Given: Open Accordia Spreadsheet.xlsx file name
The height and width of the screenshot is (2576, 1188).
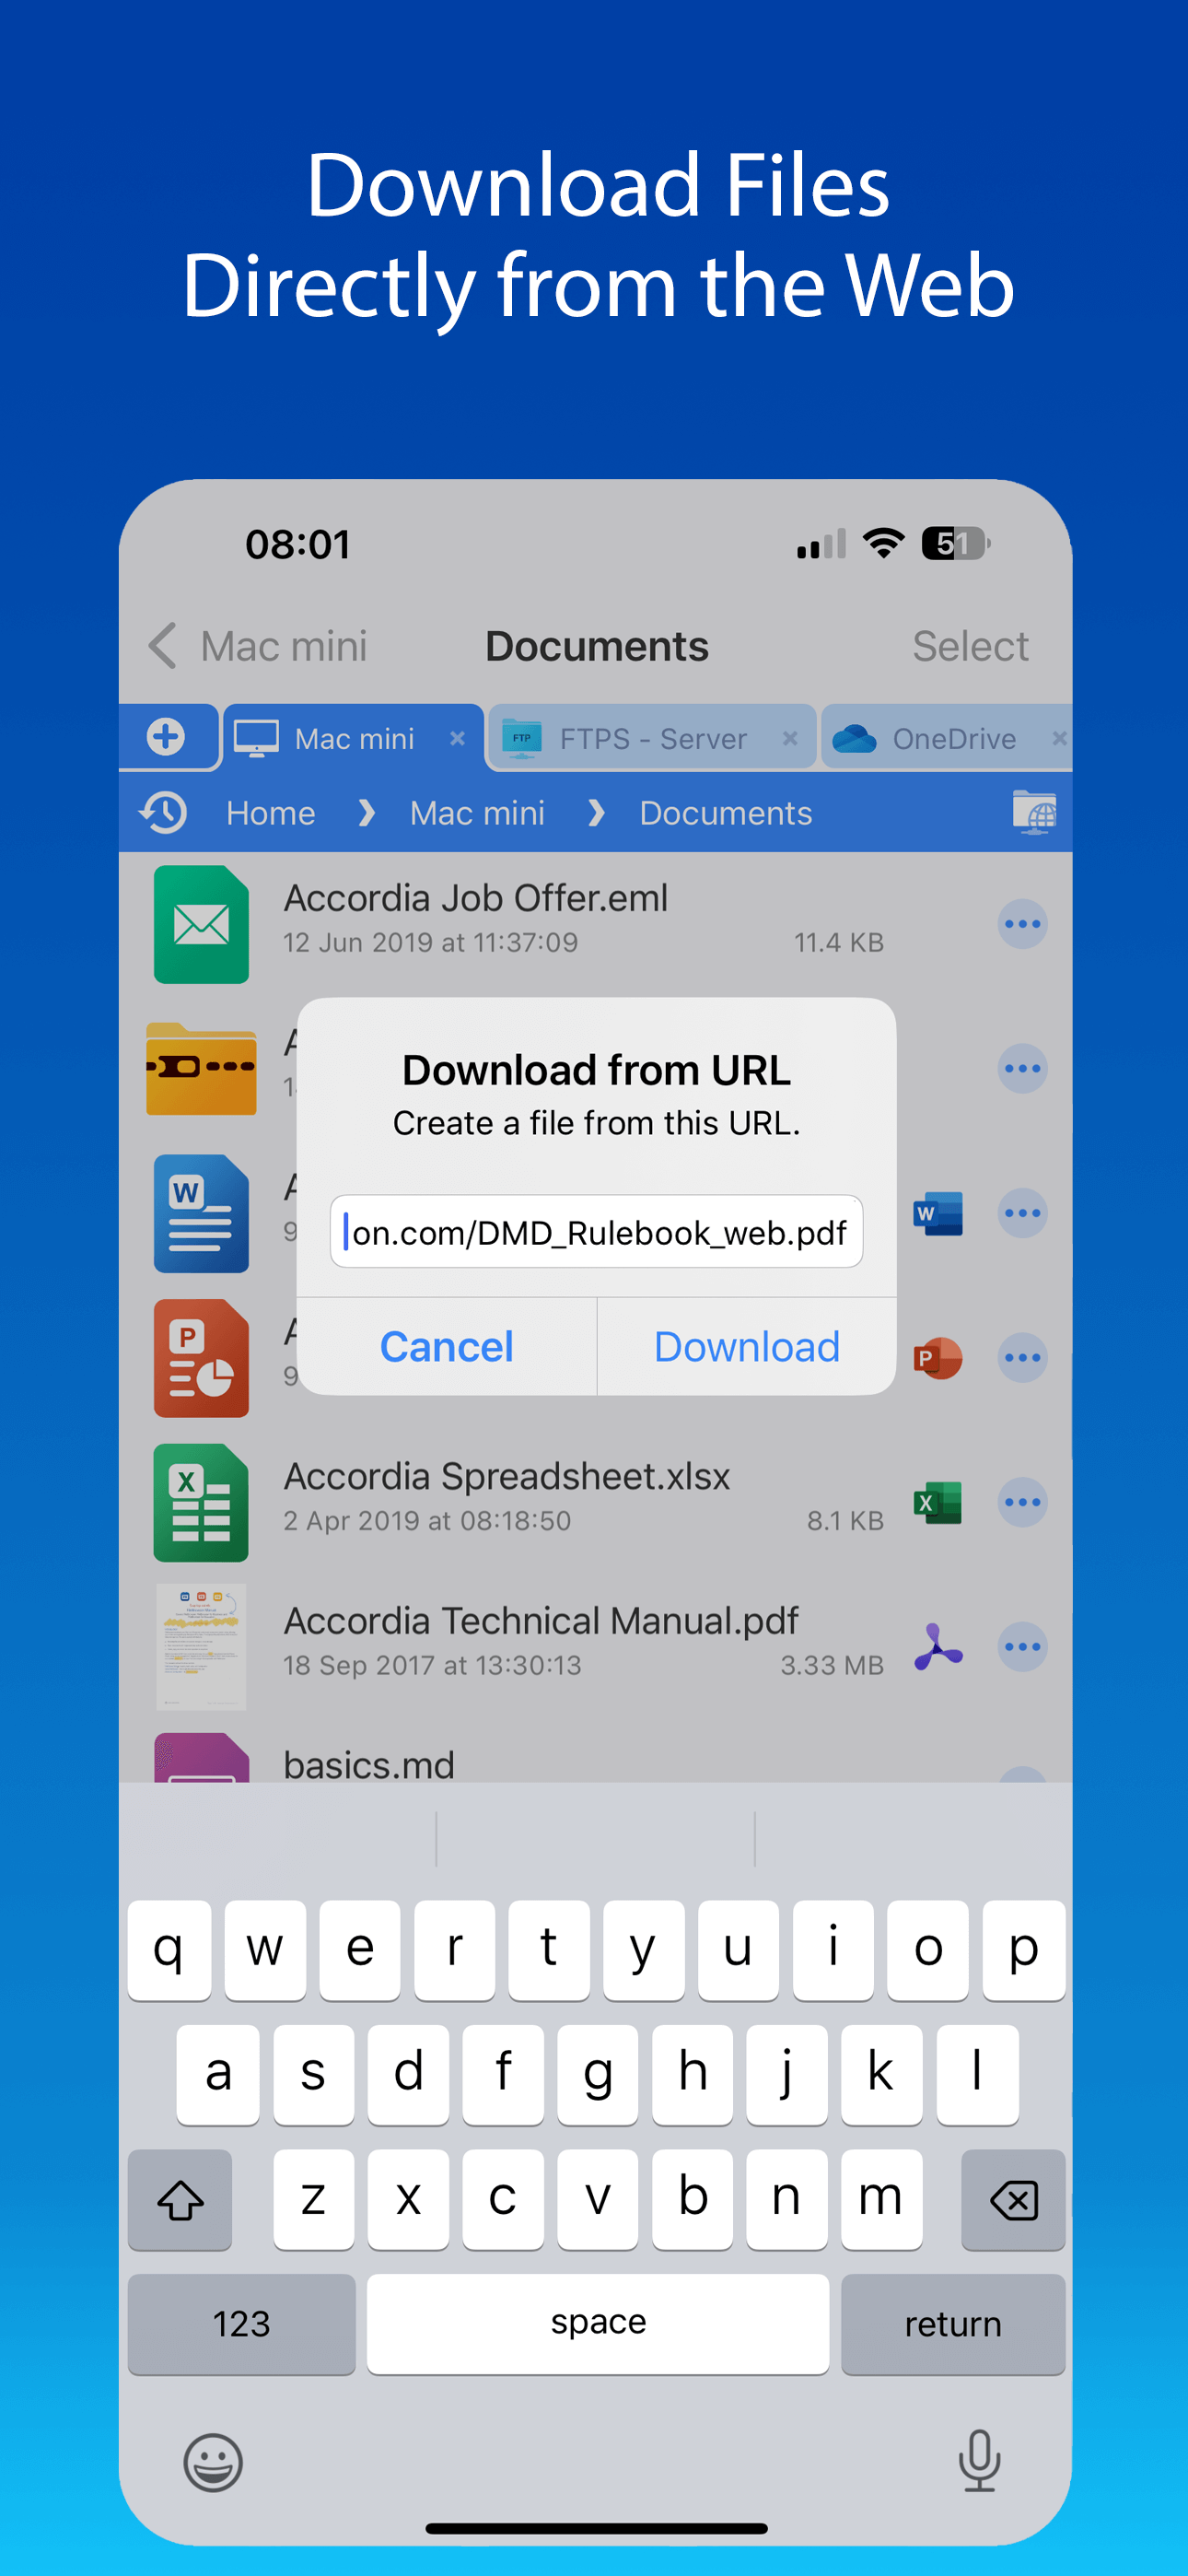Looking at the screenshot, I should tap(506, 1477).
